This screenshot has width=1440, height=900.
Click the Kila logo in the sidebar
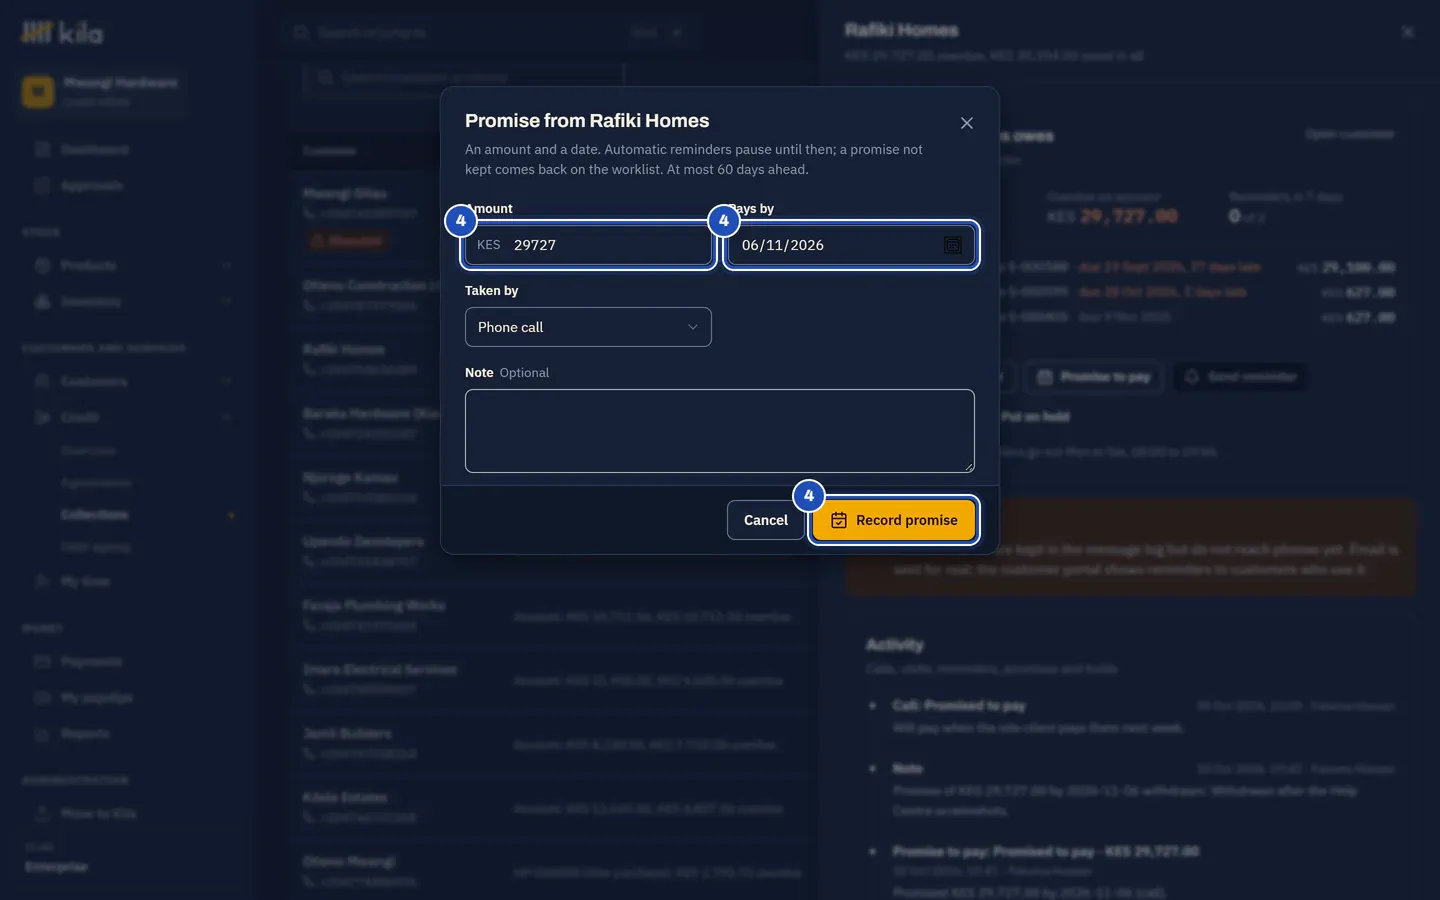tap(62, 33)
